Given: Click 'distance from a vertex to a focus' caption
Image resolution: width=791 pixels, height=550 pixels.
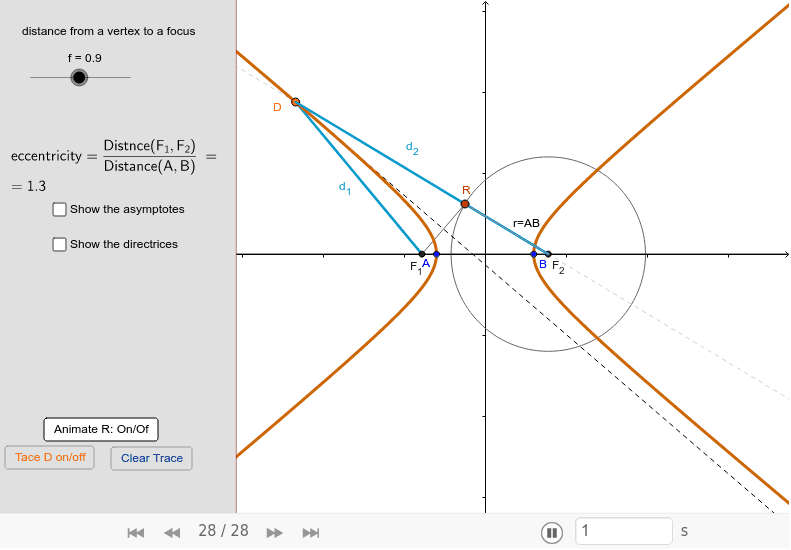Looking at the screenshot, I should [x=108, y=31].
